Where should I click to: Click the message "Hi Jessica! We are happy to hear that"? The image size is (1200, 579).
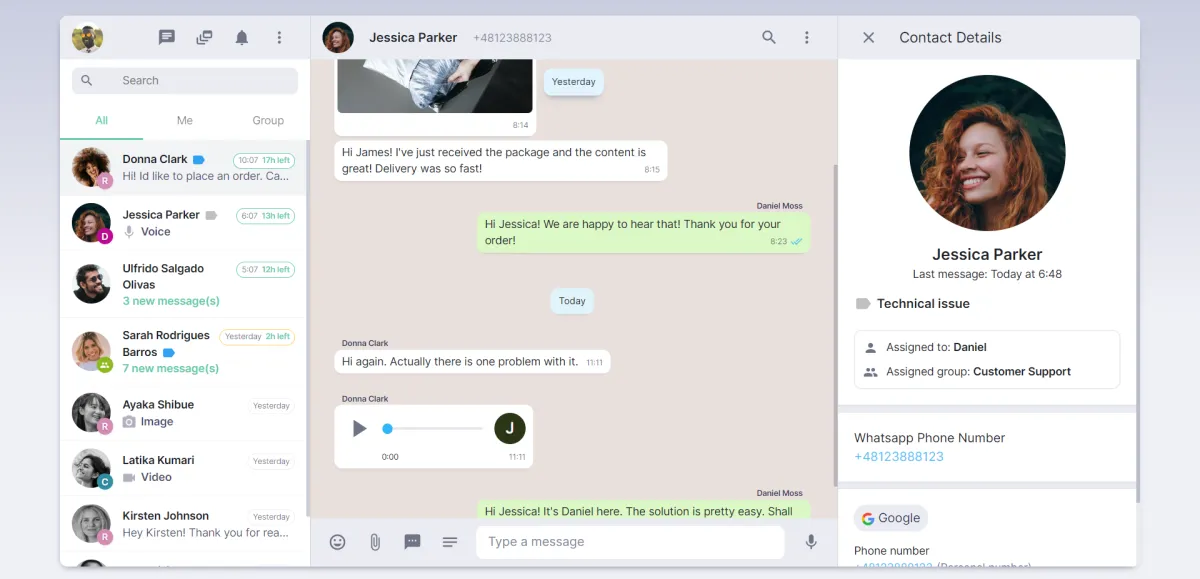(643, 232)
